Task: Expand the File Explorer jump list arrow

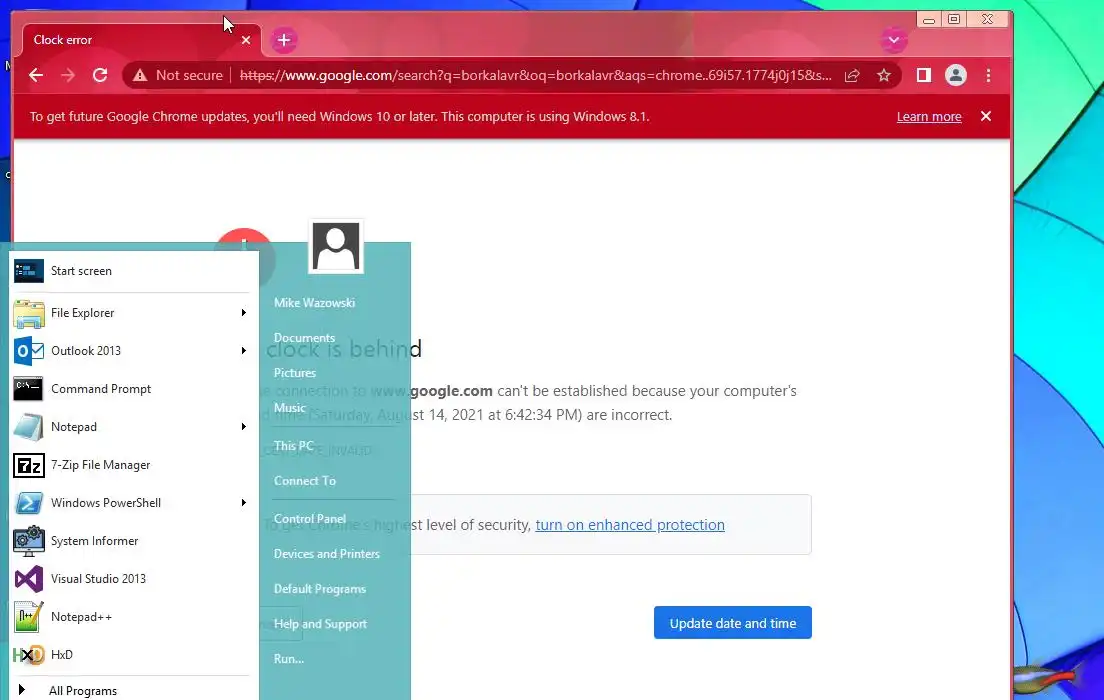Action: (x=244, y=313)
